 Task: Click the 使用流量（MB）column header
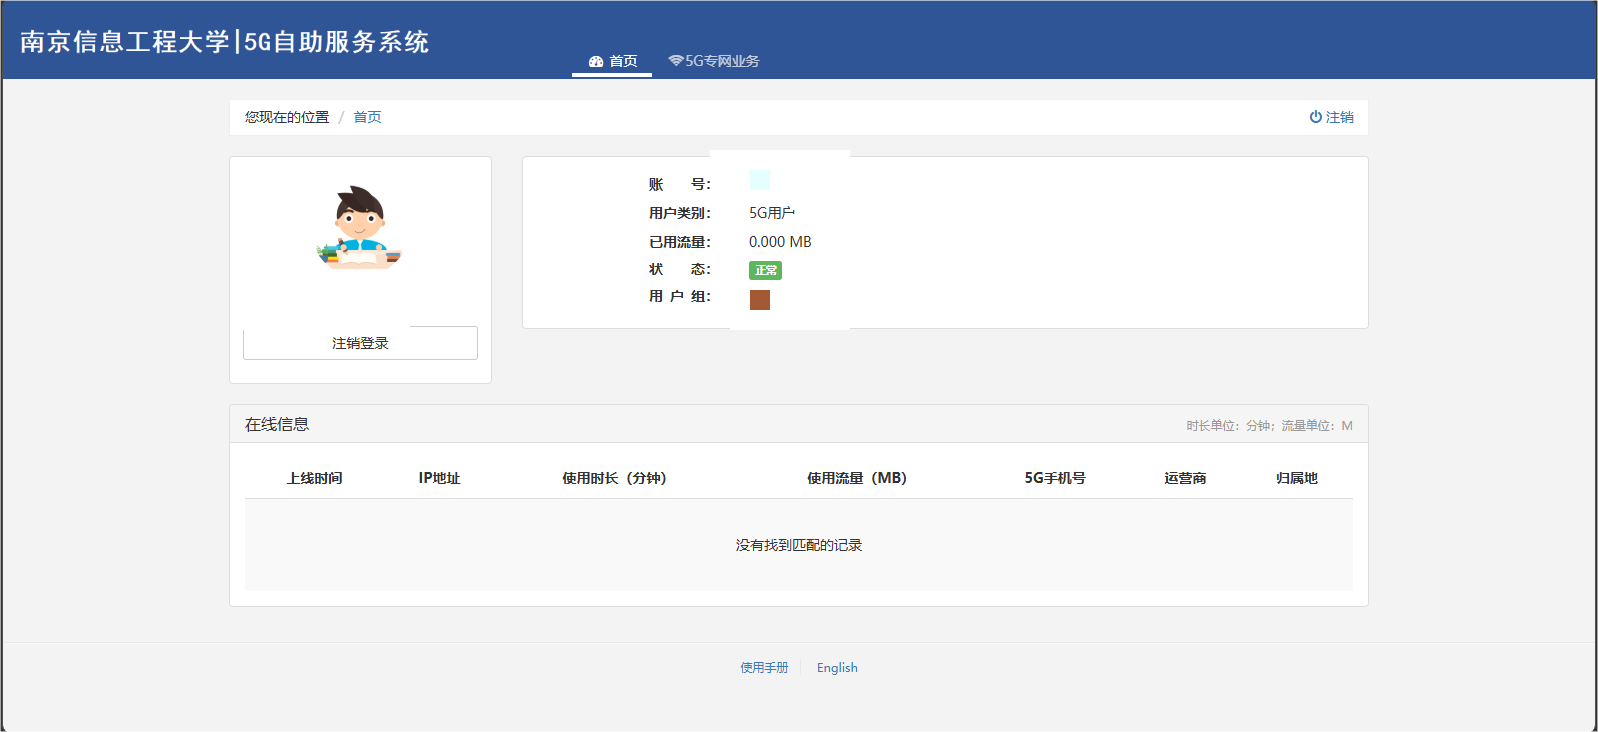click(x=857, y=478)
